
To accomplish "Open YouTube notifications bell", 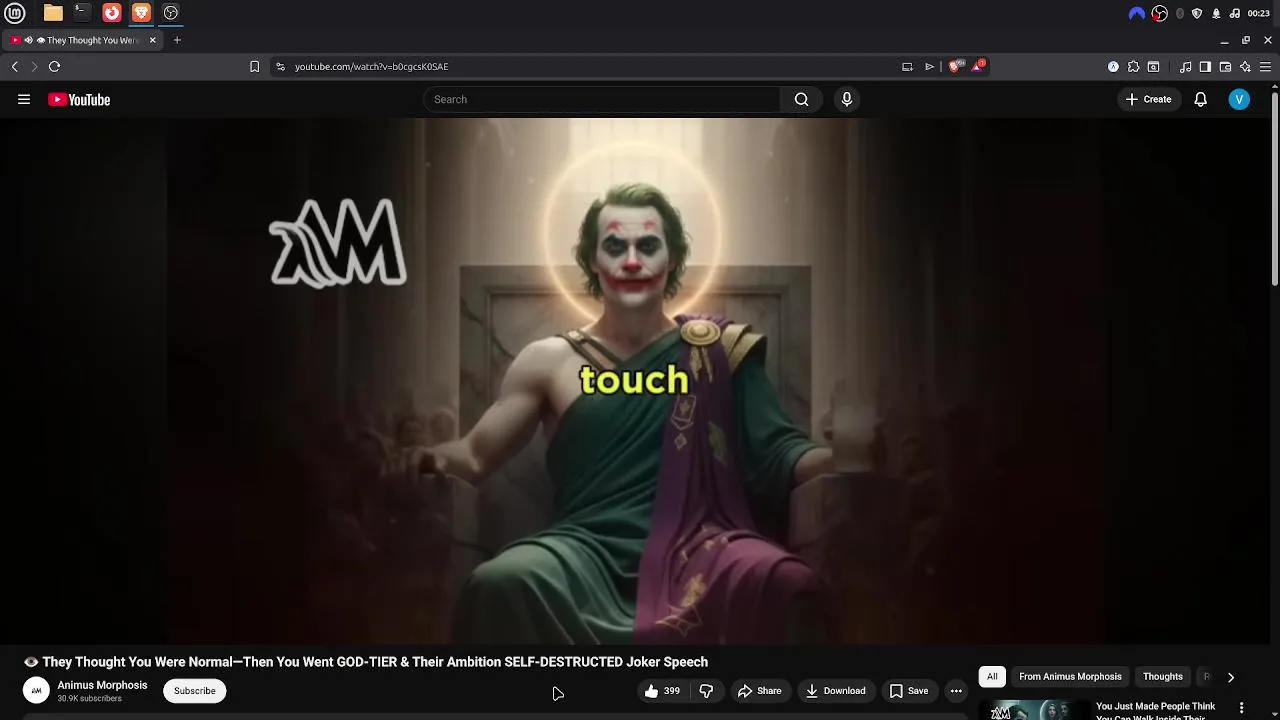I will point(1200,99).
